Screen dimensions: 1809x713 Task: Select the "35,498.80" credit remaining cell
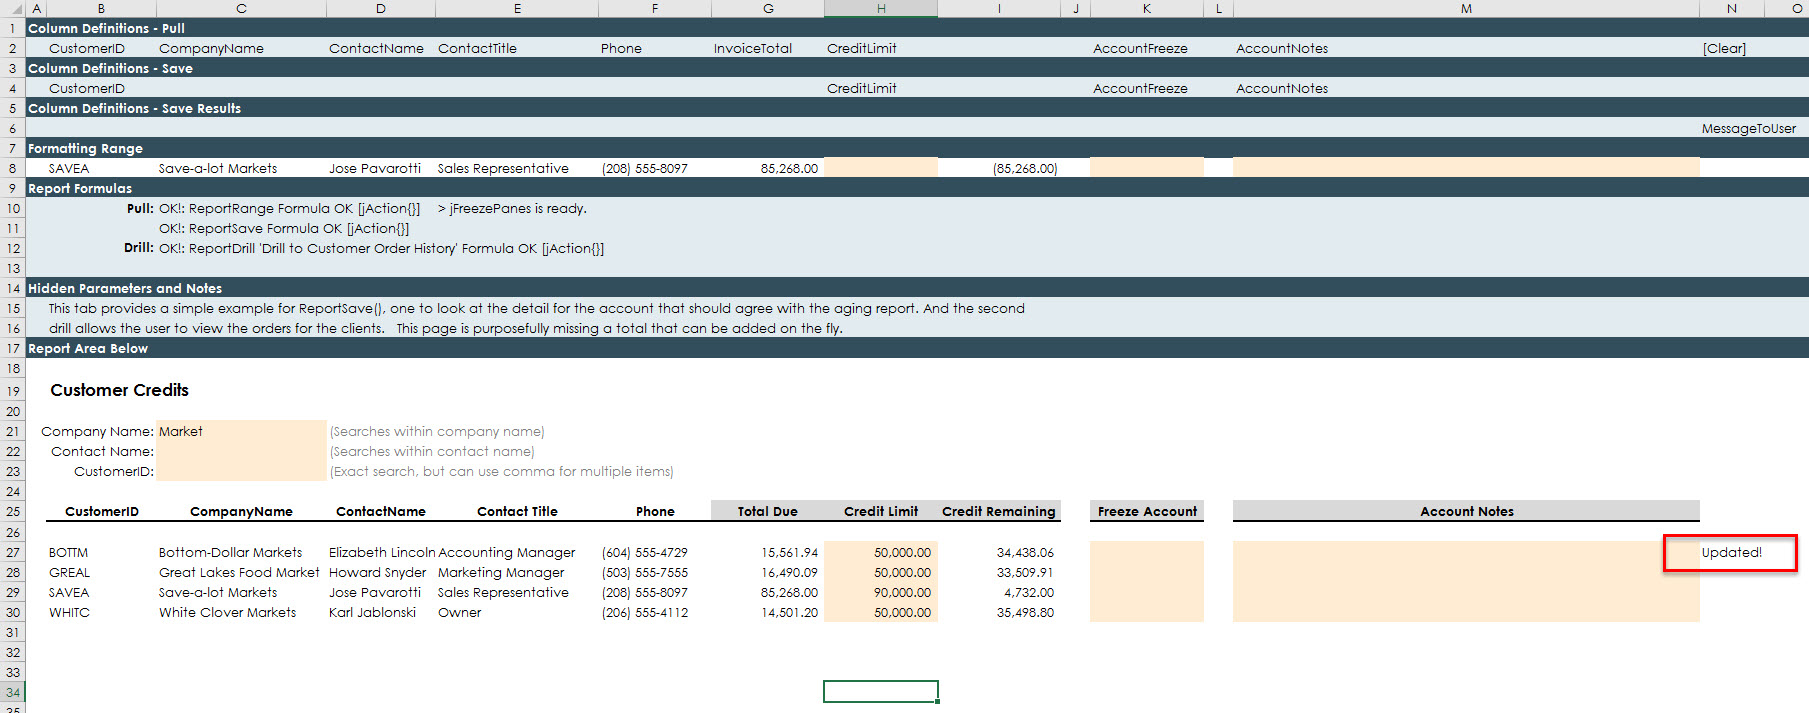click(x=1025, y=612)
